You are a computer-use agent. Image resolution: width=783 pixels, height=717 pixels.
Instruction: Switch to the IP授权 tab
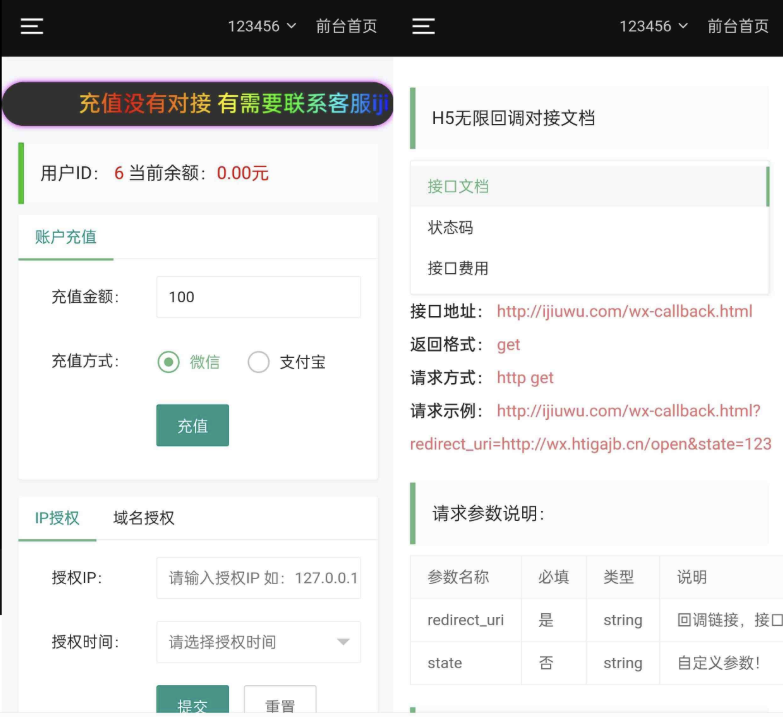[x=57, y=518]
